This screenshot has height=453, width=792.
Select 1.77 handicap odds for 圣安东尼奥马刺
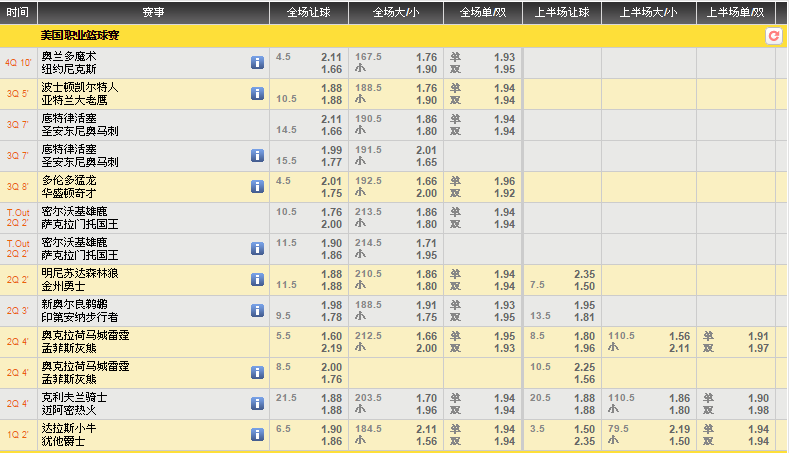click(331, 162)
